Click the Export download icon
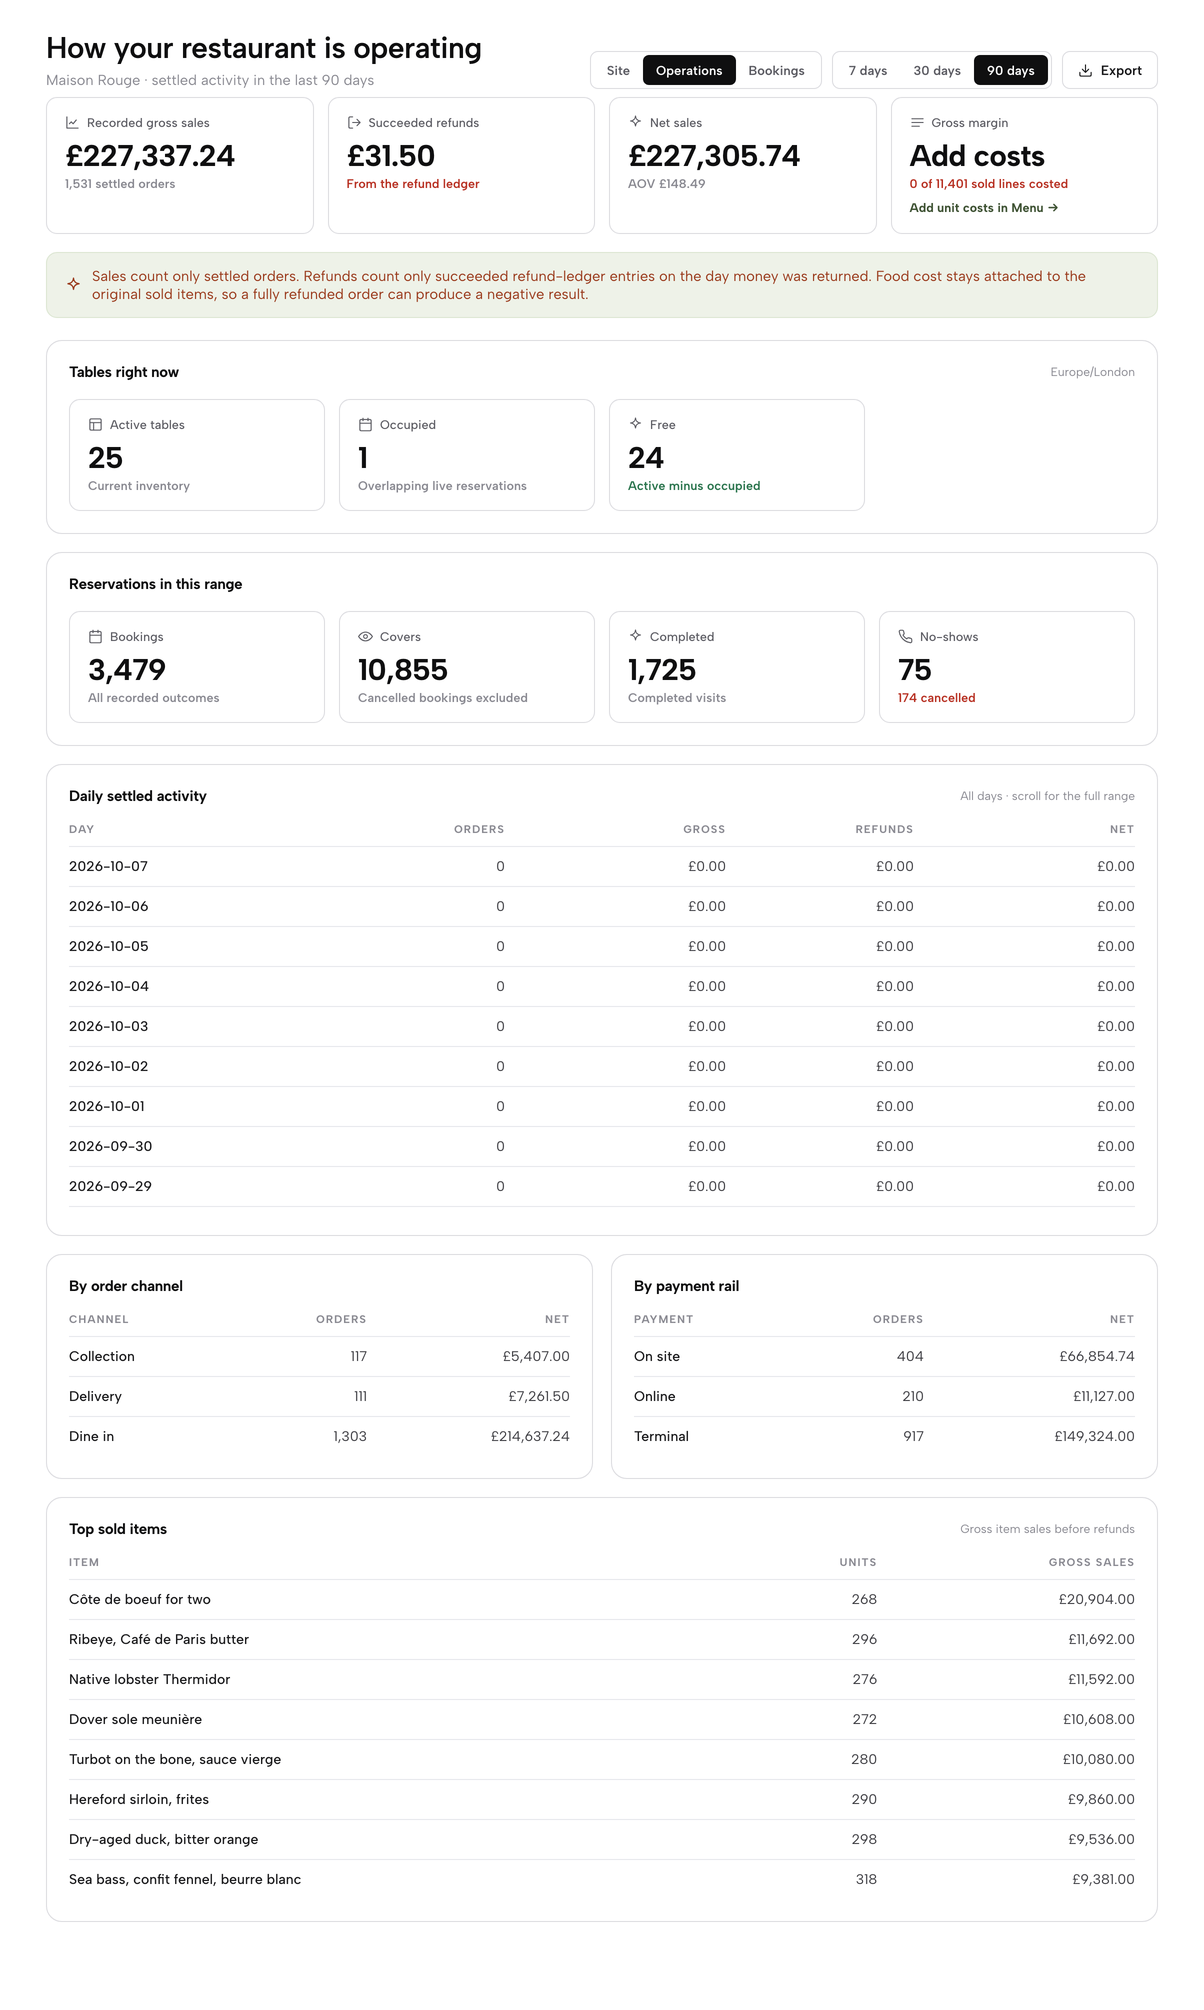 click(1085, 71)
